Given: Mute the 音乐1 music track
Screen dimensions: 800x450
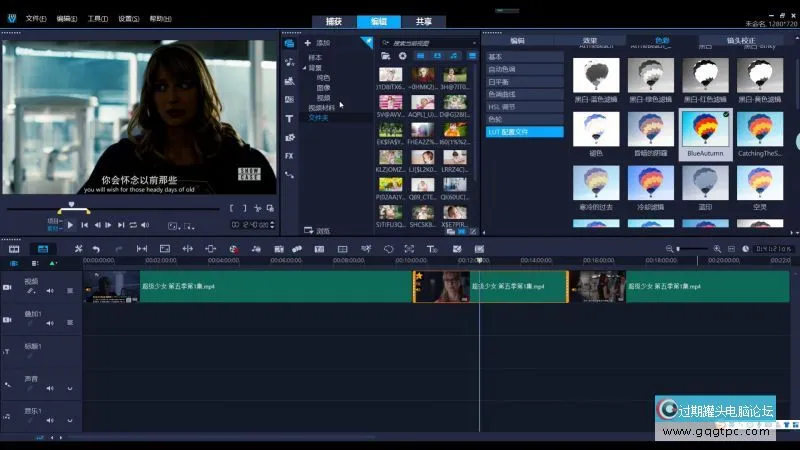Looking at the screenshot, I should (50, 420).
